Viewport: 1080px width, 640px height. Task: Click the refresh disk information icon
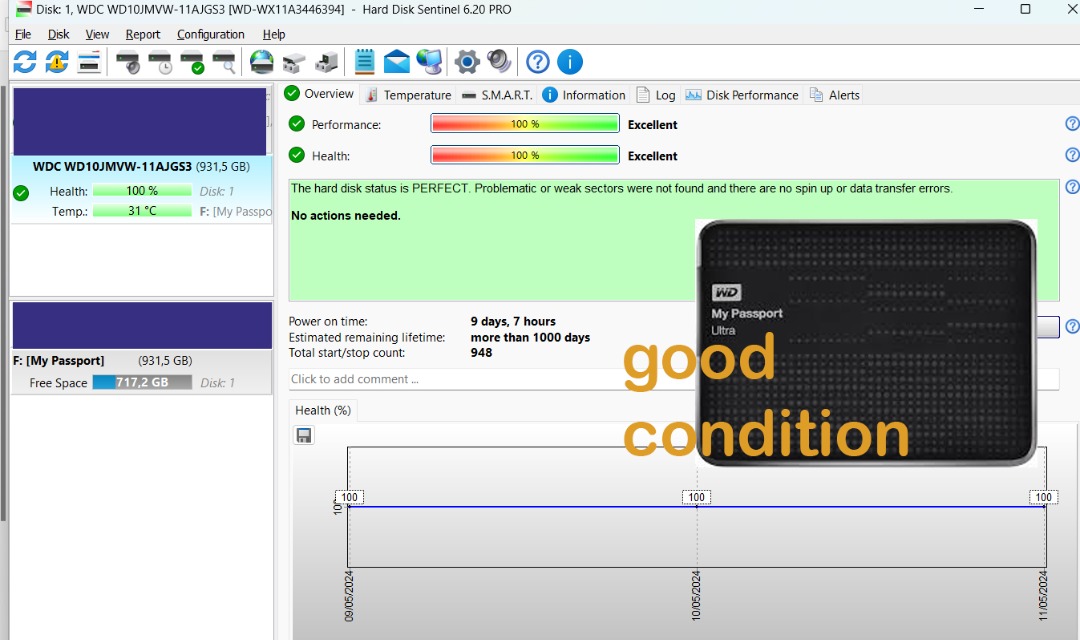pyautogui.click(x=25, y=62)
